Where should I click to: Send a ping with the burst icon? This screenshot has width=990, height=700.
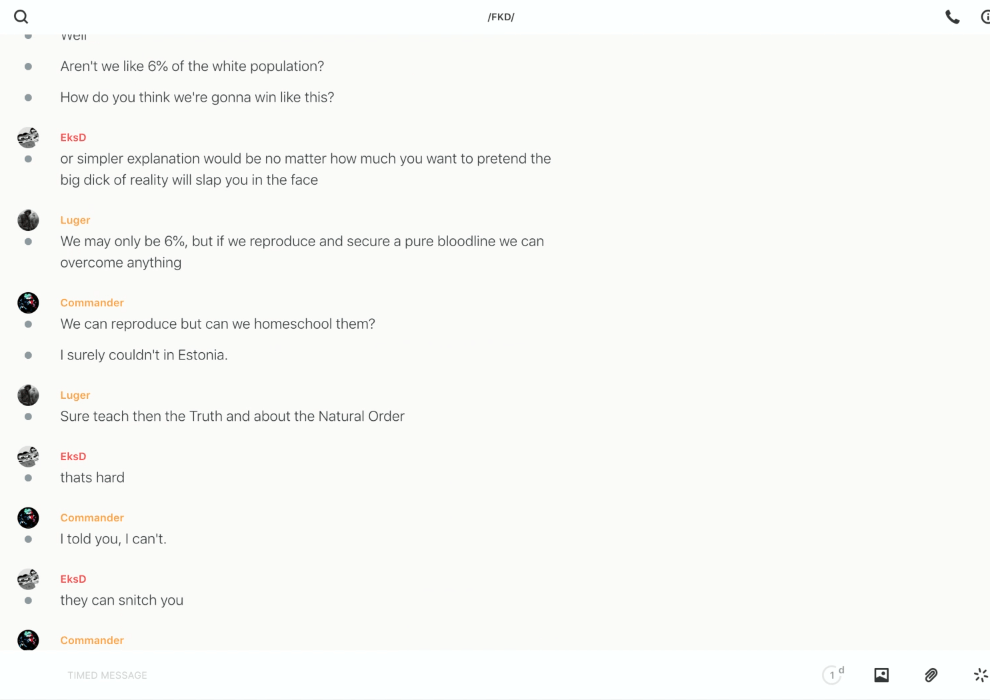980,675
